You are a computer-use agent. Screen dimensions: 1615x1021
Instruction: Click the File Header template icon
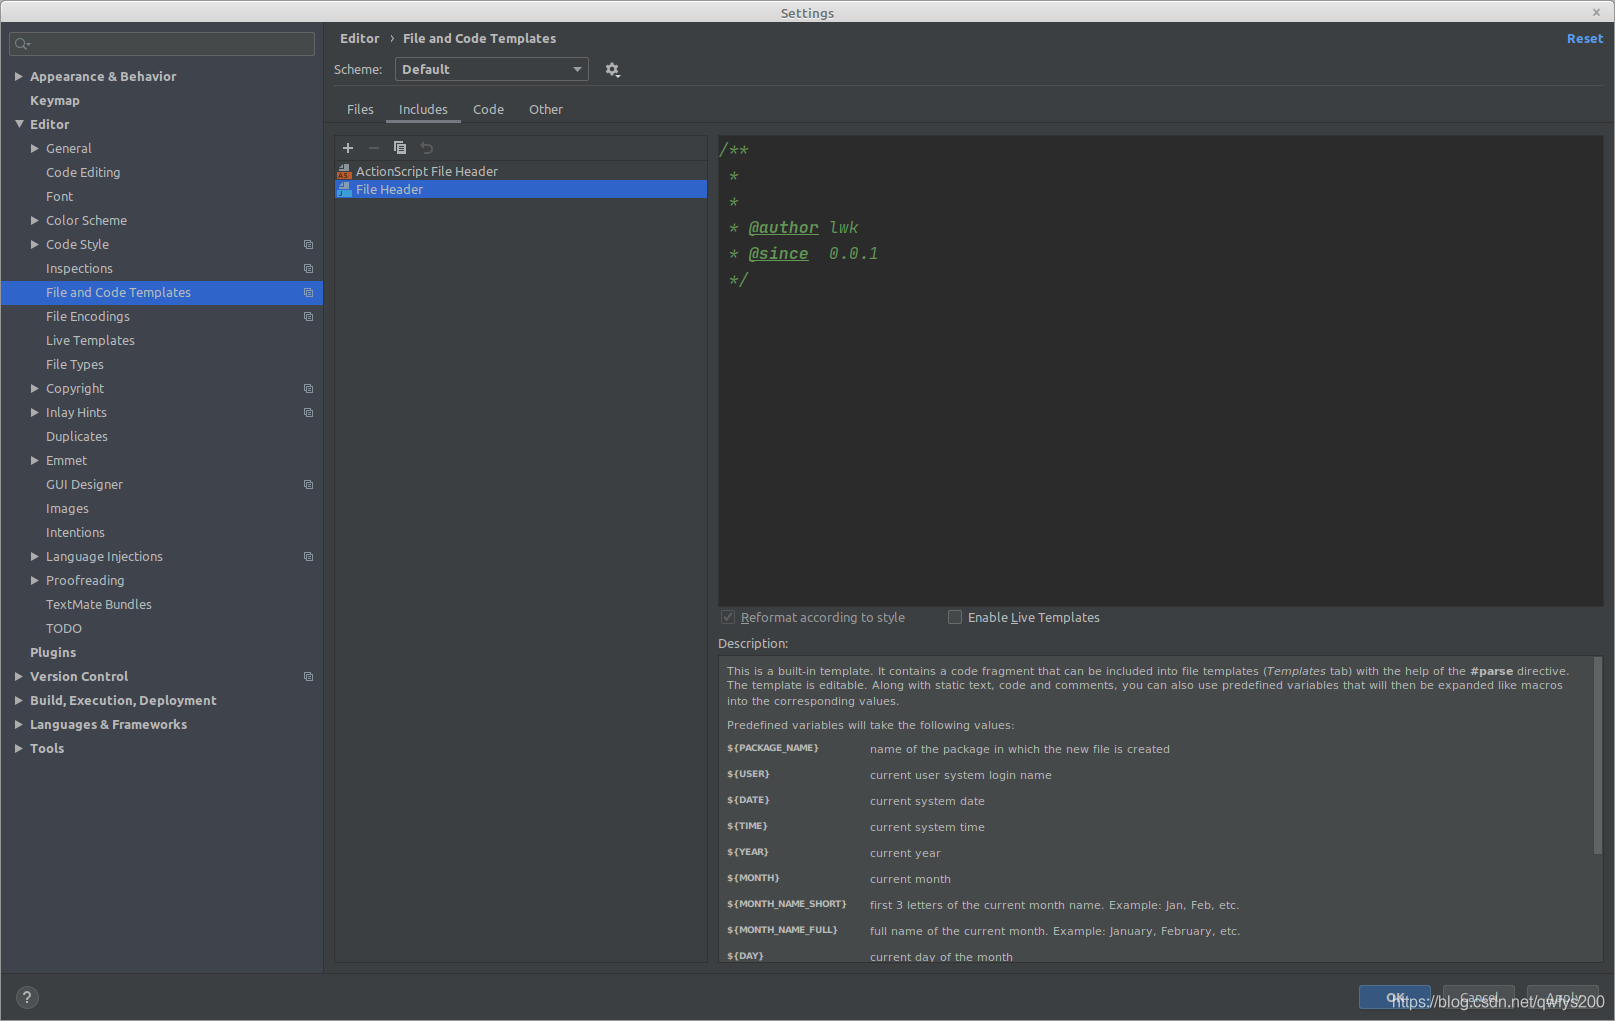pos(344,189)
